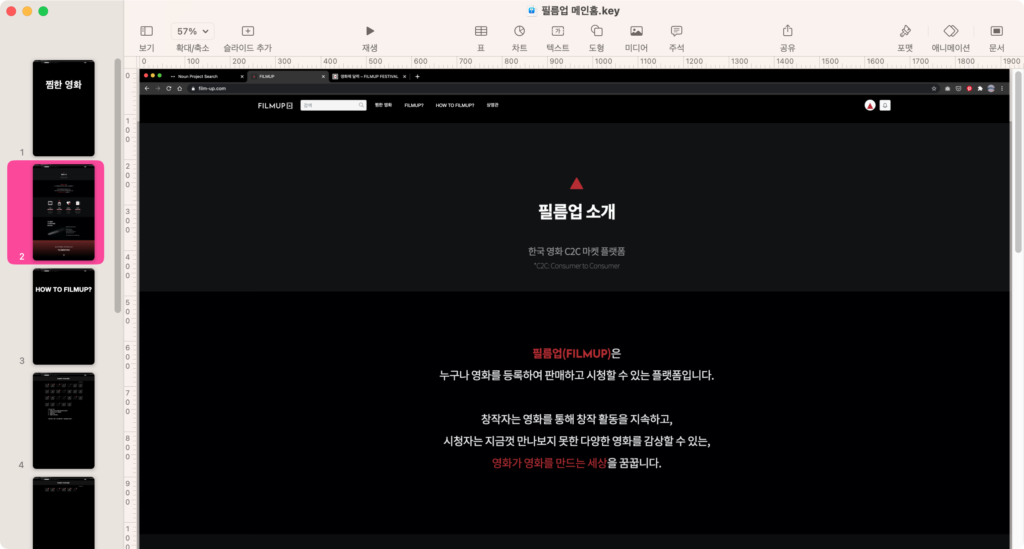Screen dimensions: 1024x549
Task: Select slide 4 thumbnail in navigator
Action: click(63, 421)
